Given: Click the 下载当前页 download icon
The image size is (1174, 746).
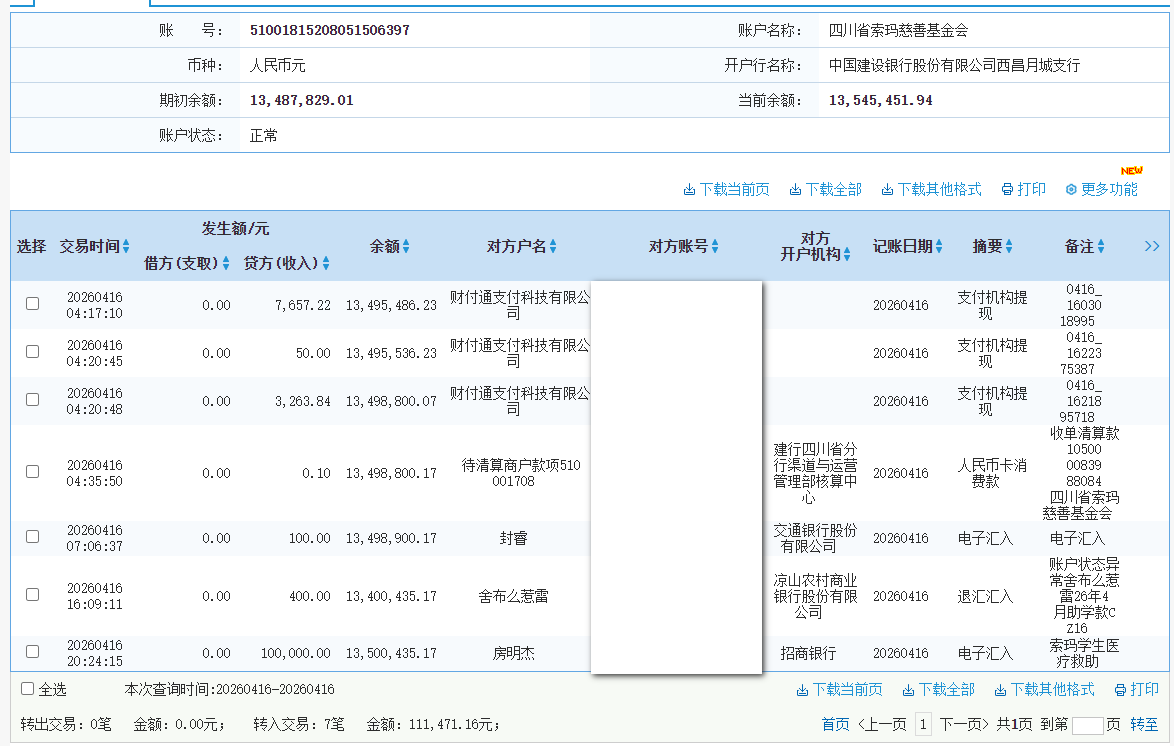Looking at the screenshot, I should point(690,188).
